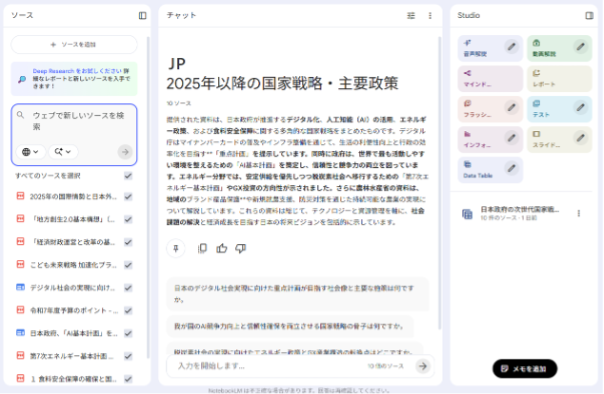This screenshot has height=394, width=604.
Task: Open source 令和7年度予算のポイント
Action: [74, 310]
